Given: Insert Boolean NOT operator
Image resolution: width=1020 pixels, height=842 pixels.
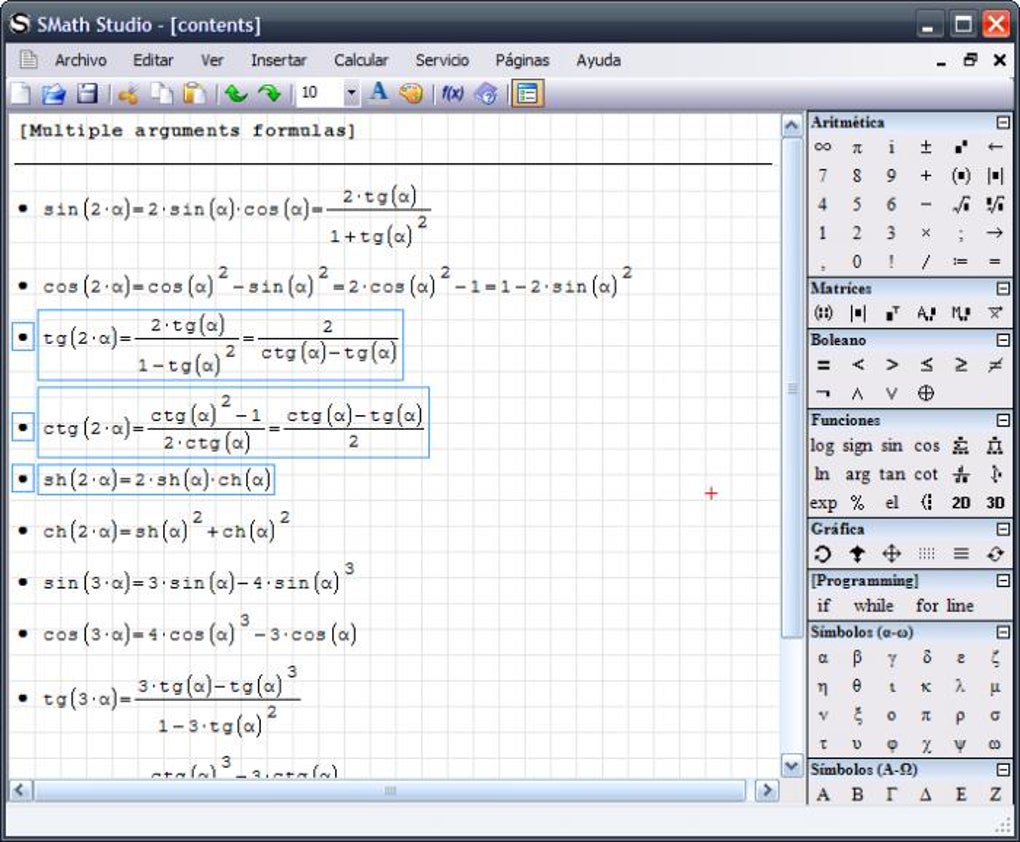Looking at the screenshot, I should coord(823,393).
